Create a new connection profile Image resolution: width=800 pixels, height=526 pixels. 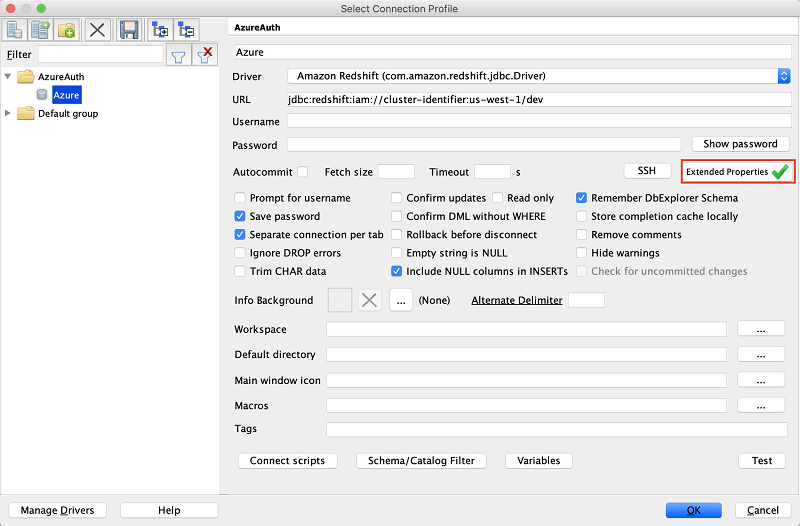(x=14, y=30)
